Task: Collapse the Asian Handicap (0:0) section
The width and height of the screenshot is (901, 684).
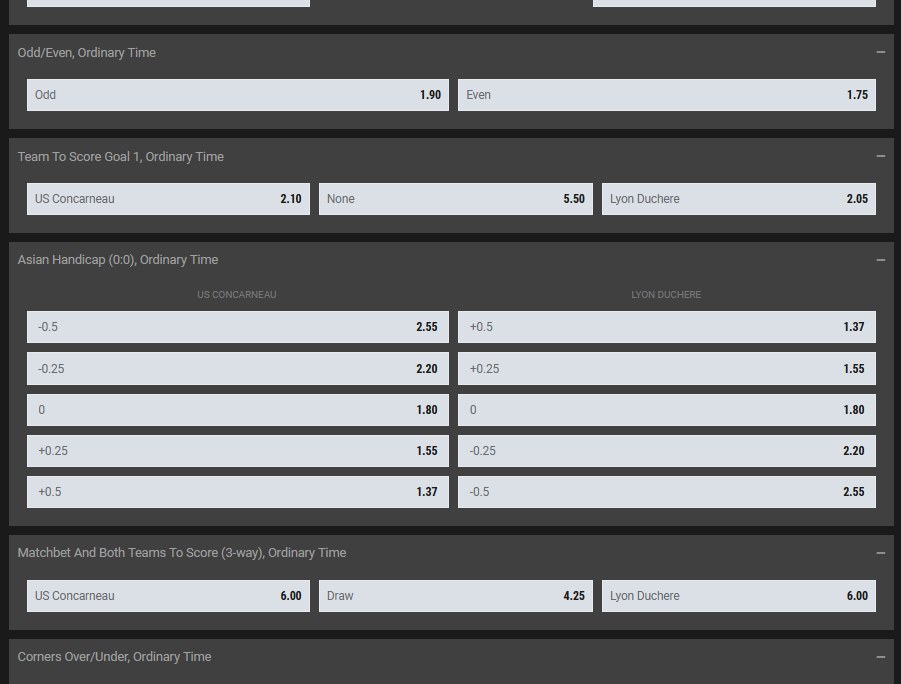Action: coord(880,260)
